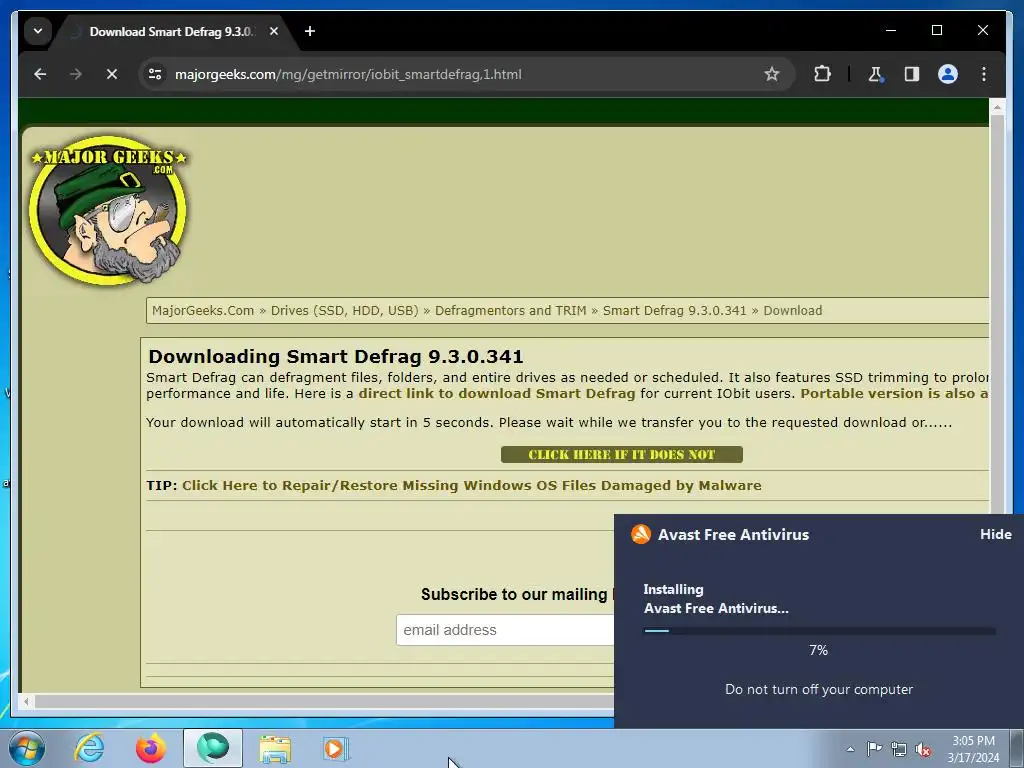Open the network tray icon
This screenshot has width=1024, height=768.
coord(899,749)
